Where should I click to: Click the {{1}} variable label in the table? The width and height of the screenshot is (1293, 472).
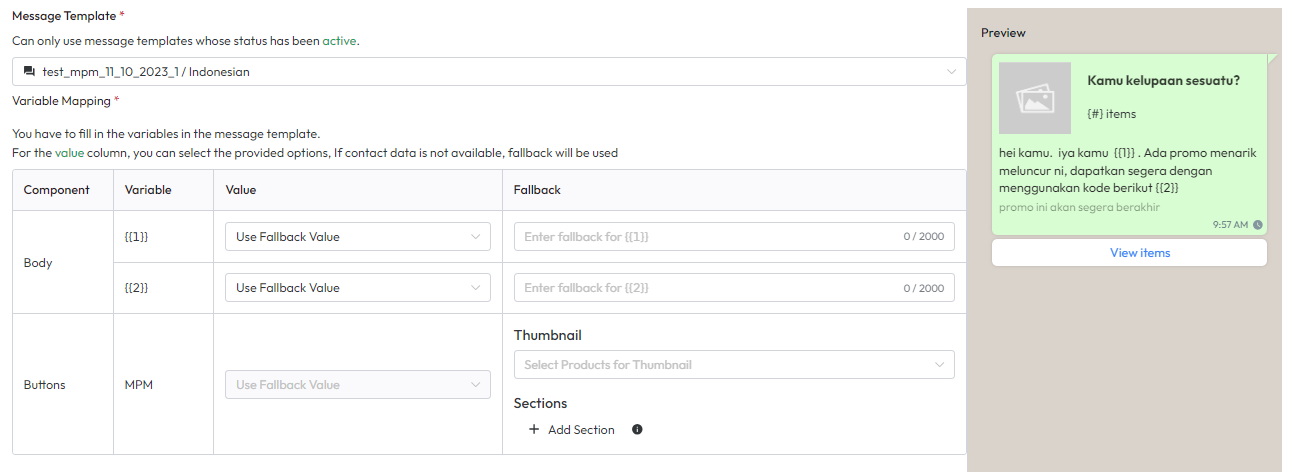138,237
